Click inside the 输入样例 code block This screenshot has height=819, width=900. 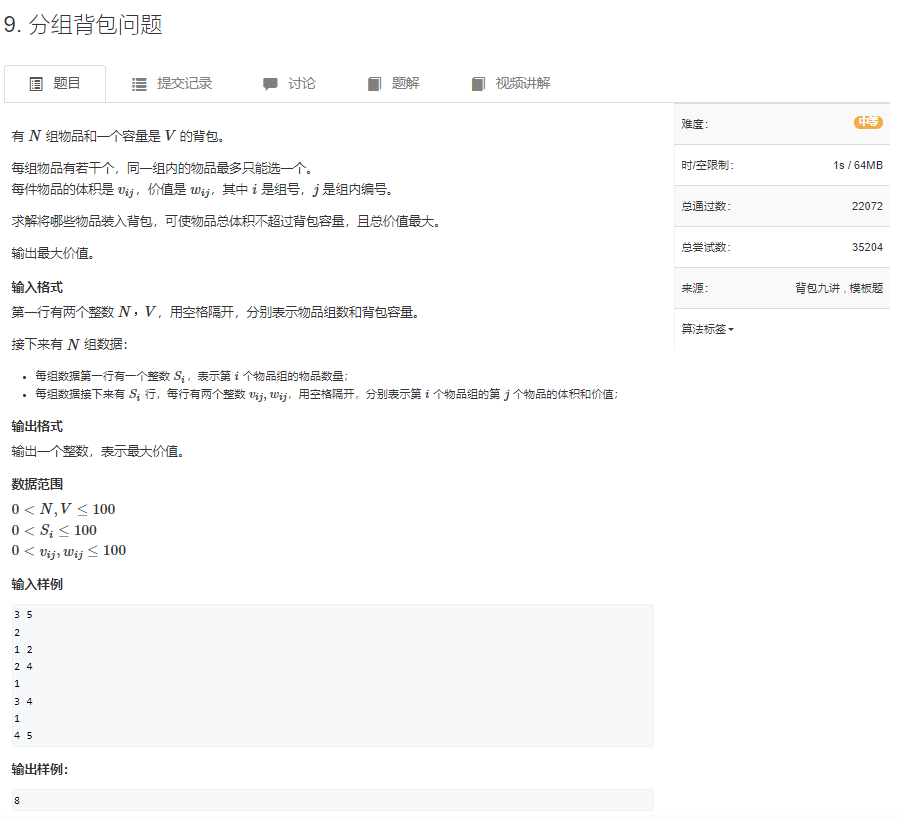(330, 675)
